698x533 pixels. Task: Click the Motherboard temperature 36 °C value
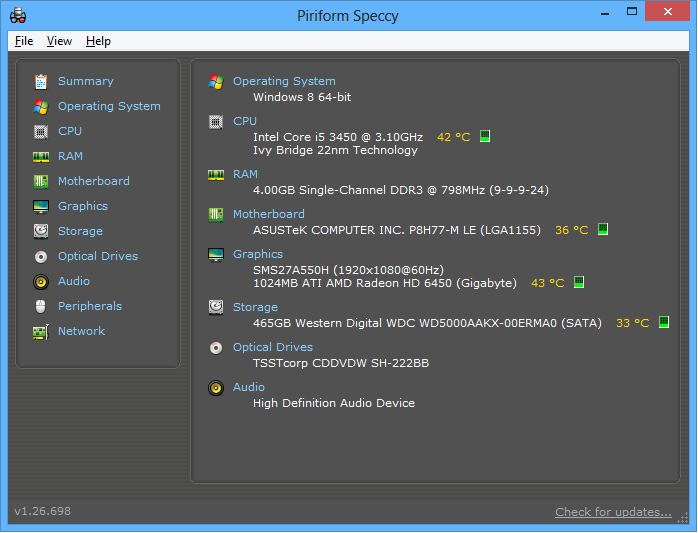tap(572, 230)
